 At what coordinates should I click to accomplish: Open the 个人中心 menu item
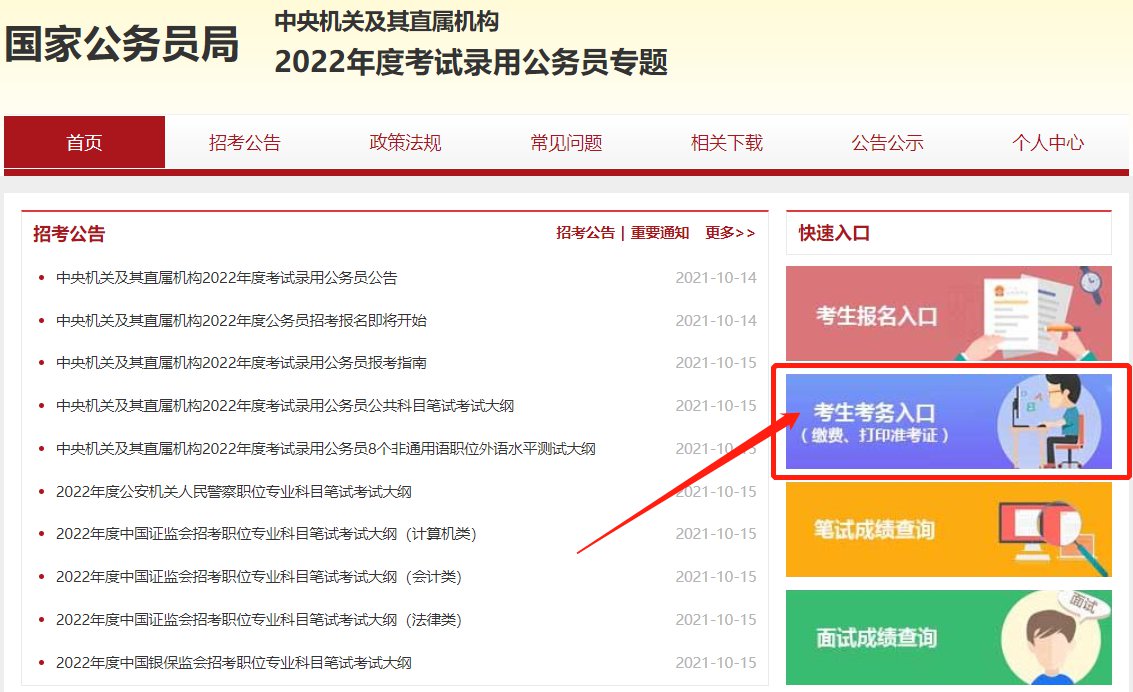(1047, 143)
